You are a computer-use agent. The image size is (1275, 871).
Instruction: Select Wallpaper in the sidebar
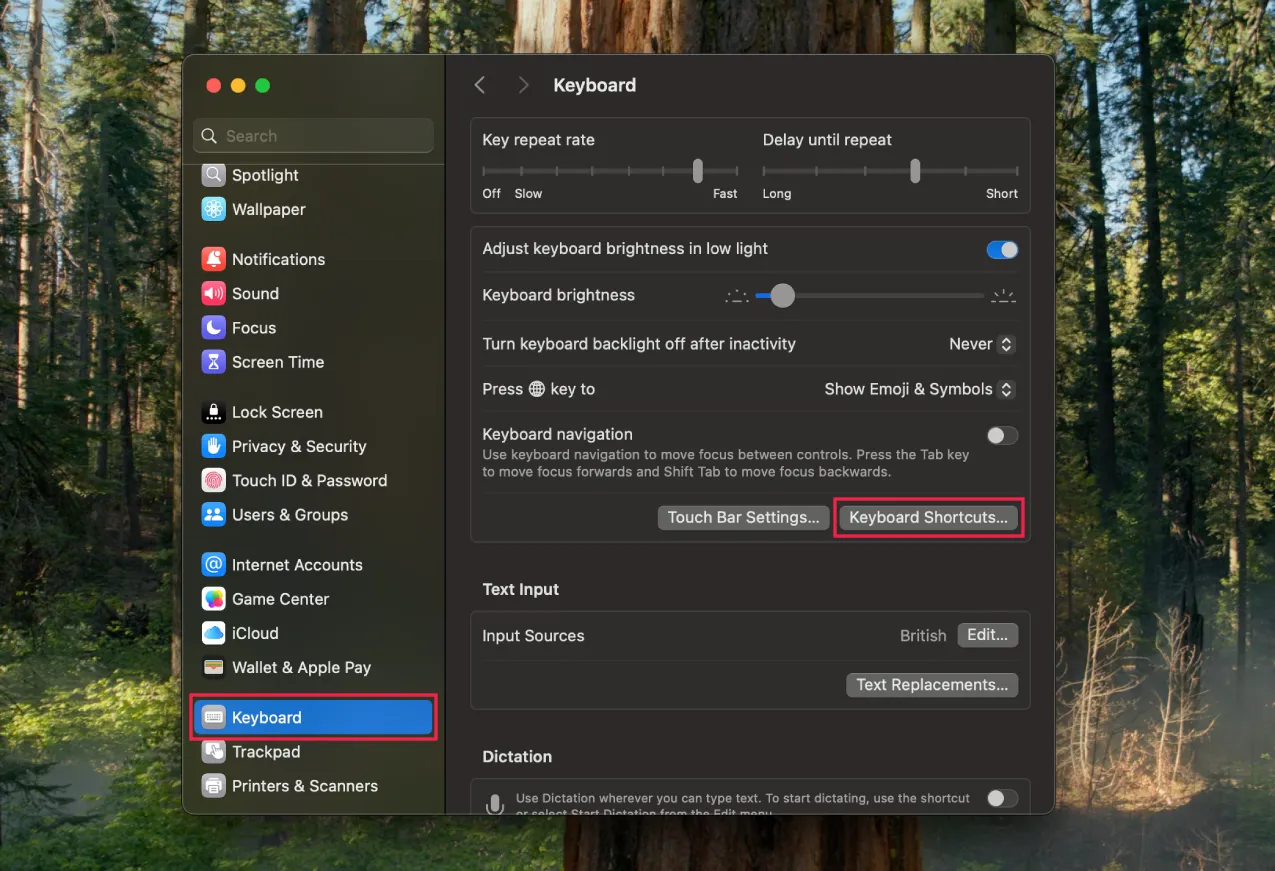[313, 209]
